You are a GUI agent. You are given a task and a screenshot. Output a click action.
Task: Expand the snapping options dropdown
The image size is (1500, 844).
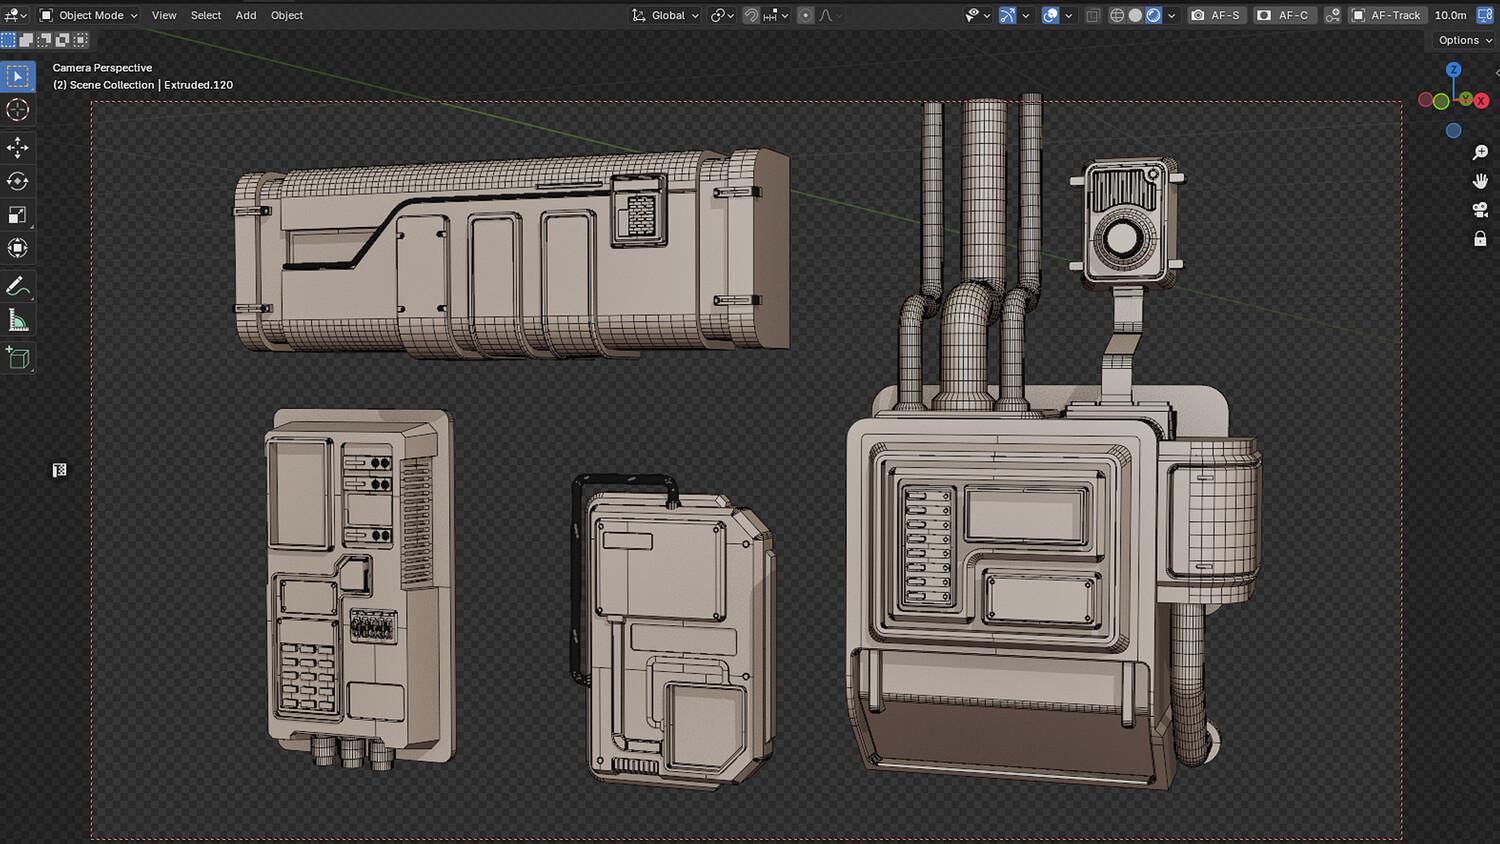(776, 15)
